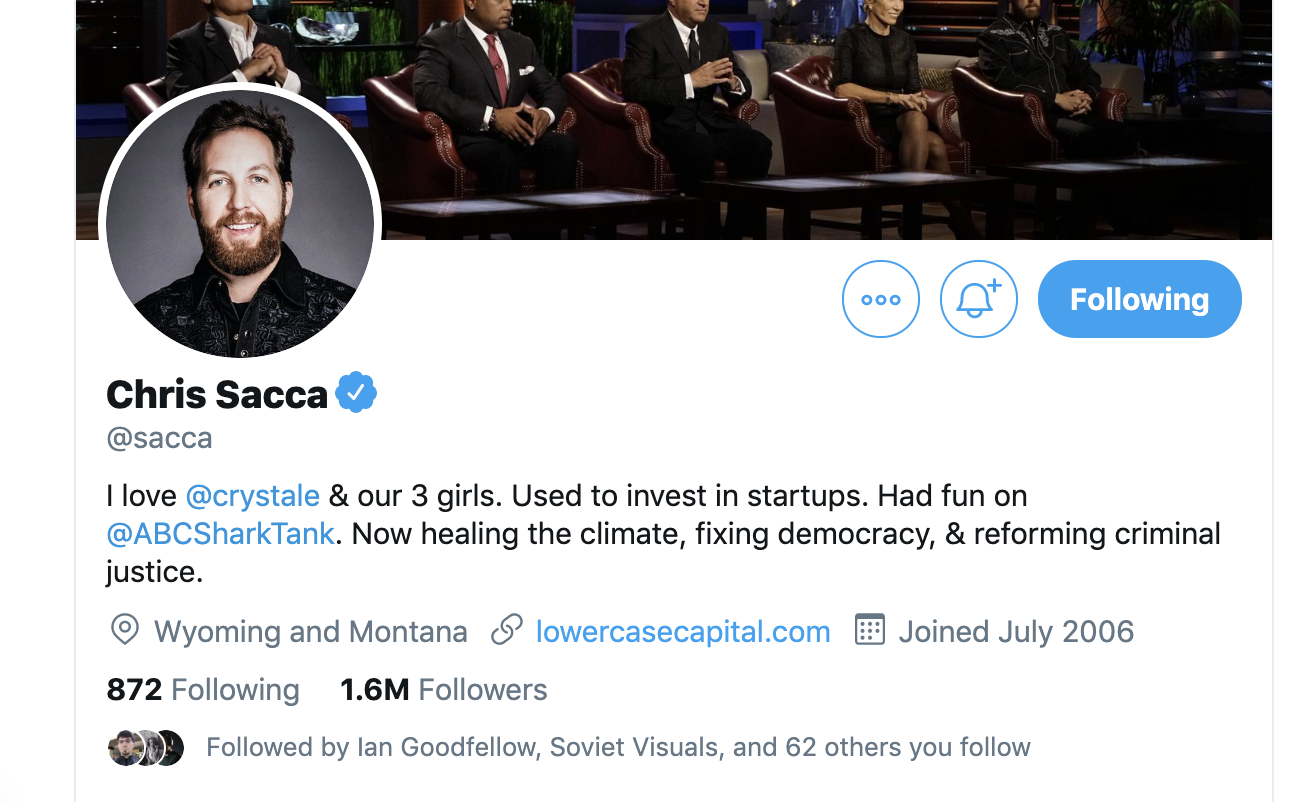The image size is (1292, 802).
Task: Click the chain link icon
Action: (507, 631)
